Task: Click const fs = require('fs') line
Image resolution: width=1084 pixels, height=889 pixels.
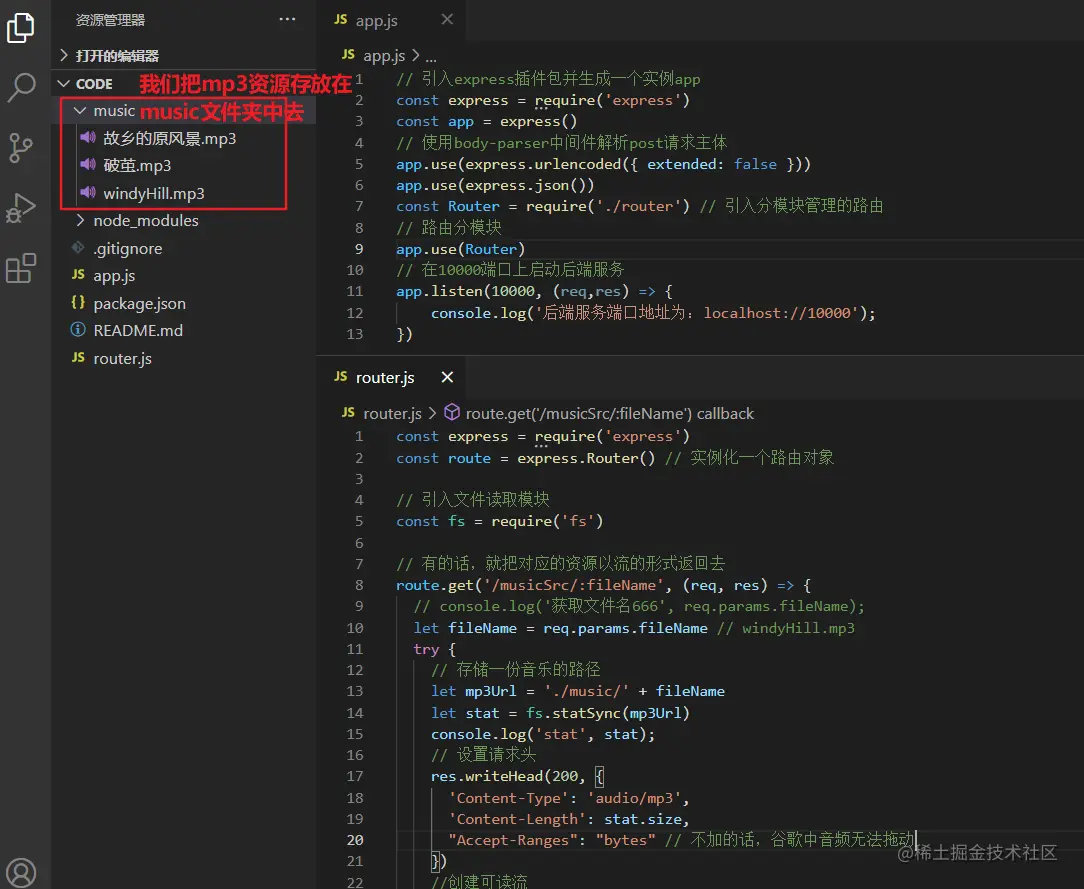Action: point(499,521)
